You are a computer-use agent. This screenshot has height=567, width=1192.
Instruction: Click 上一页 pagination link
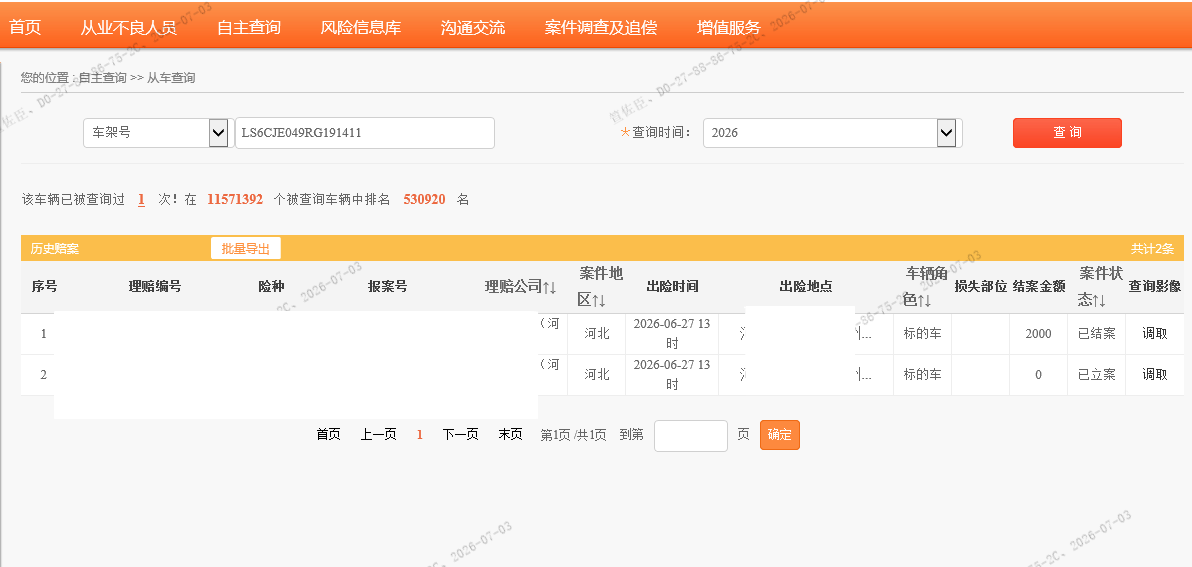(379, 435)
